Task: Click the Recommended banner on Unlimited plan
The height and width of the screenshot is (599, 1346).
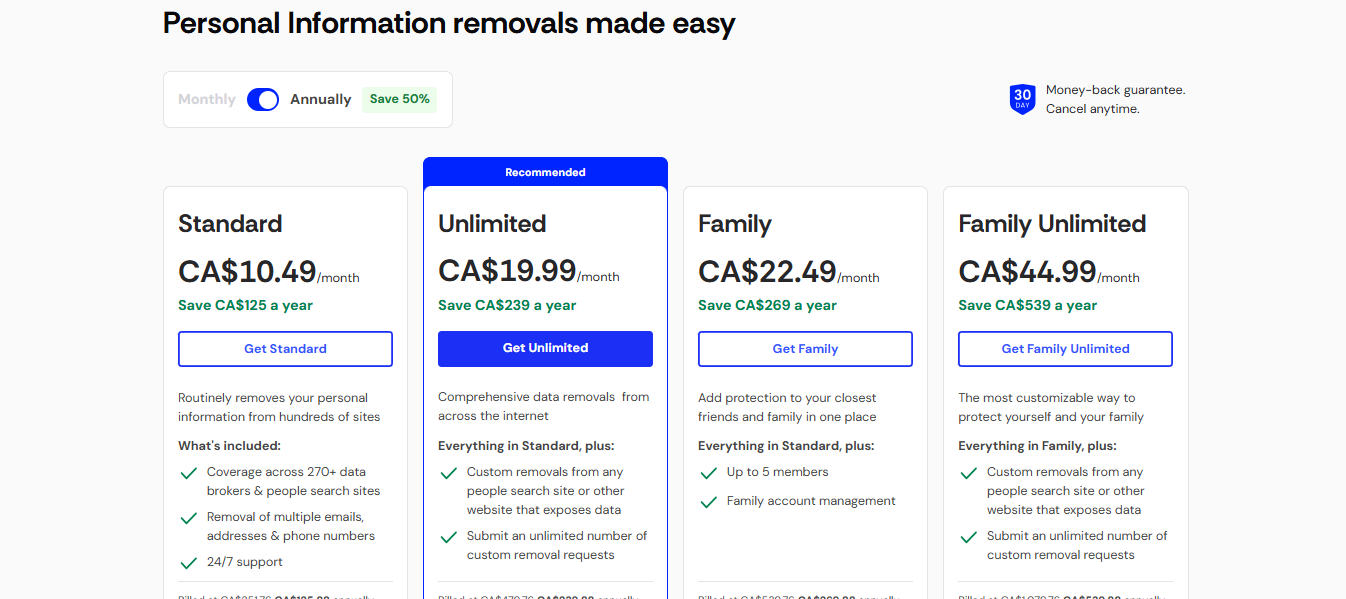Action: tap(545, 172)
